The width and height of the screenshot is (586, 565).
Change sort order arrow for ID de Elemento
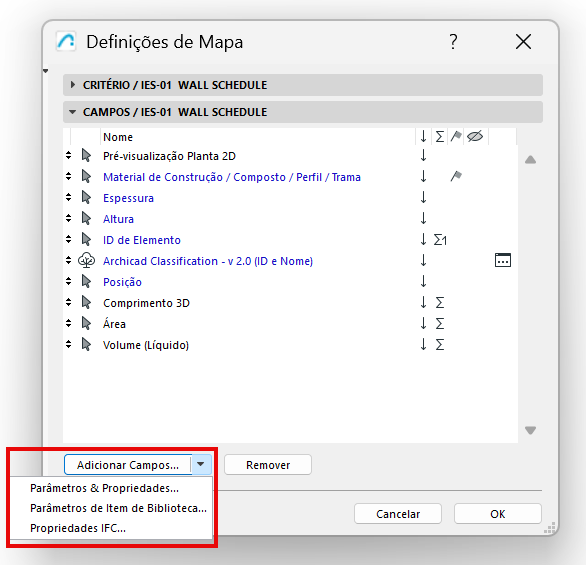pos(423,239)
